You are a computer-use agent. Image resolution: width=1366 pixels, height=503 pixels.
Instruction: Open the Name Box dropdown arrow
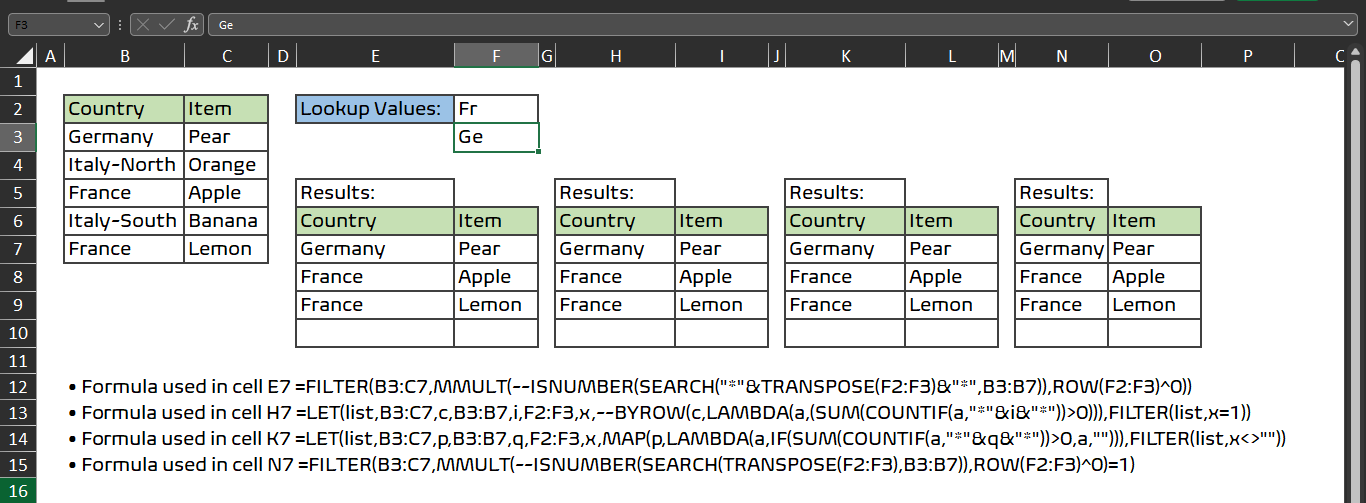point(99,25)
